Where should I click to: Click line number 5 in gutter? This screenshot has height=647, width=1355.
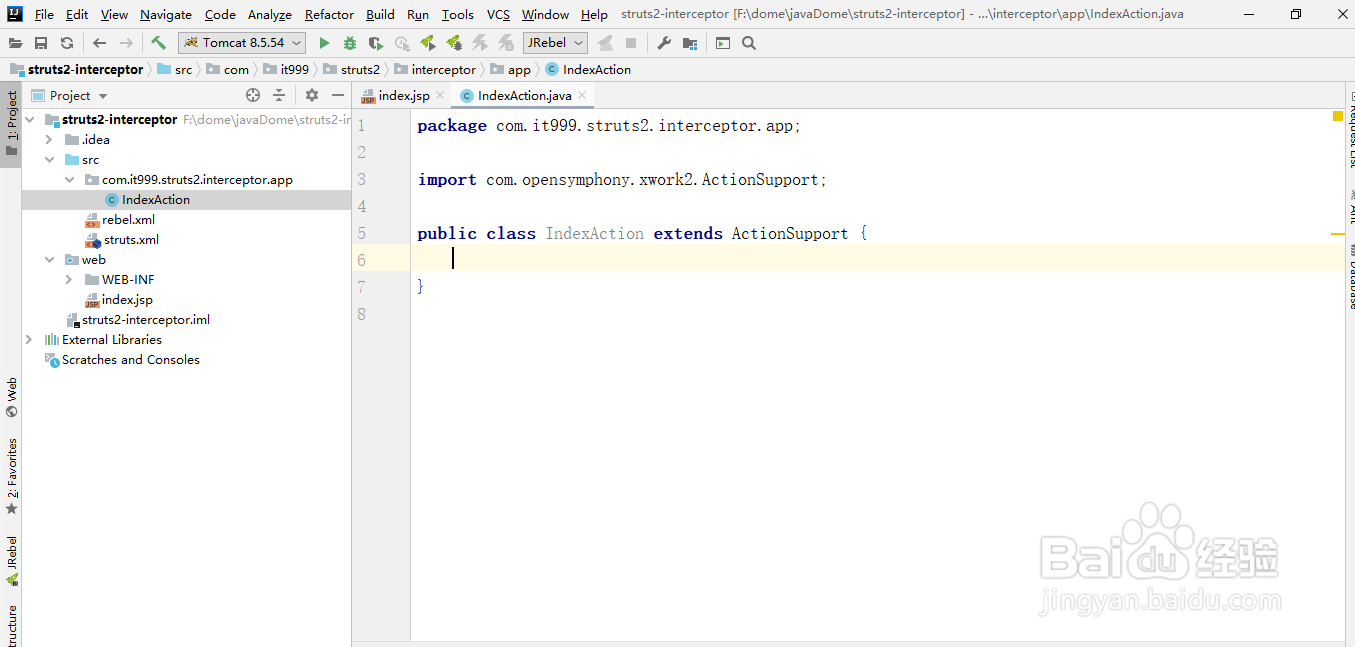click(361, 233)
